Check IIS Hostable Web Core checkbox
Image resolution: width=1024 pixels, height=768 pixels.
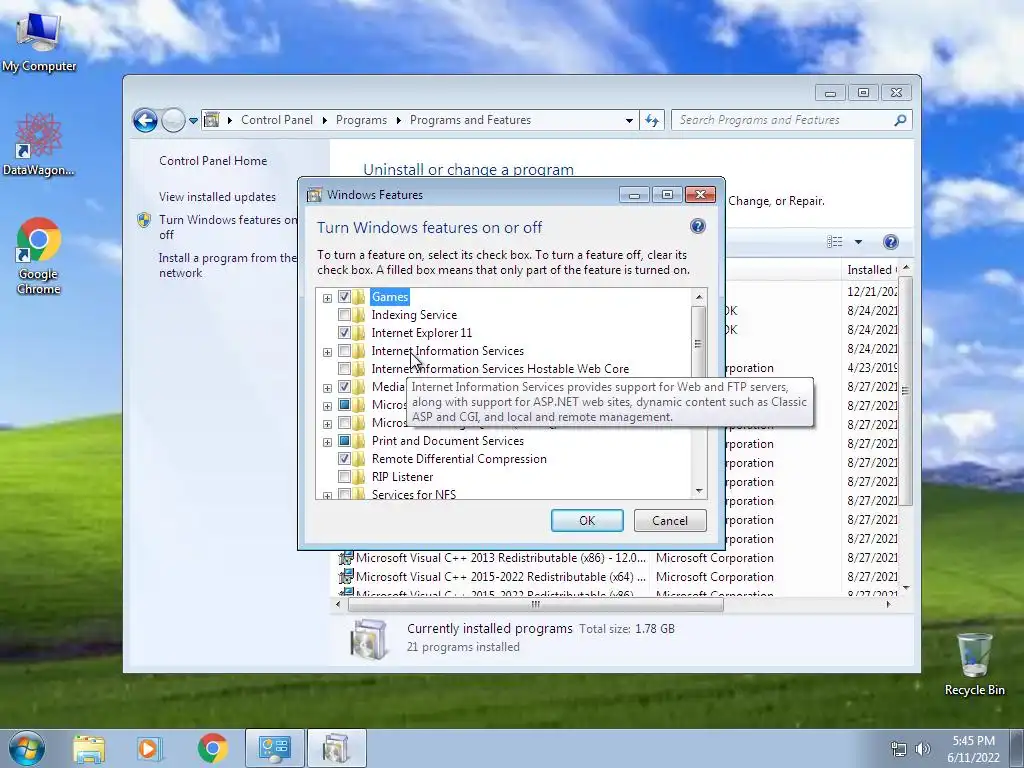tap(344, 369)
